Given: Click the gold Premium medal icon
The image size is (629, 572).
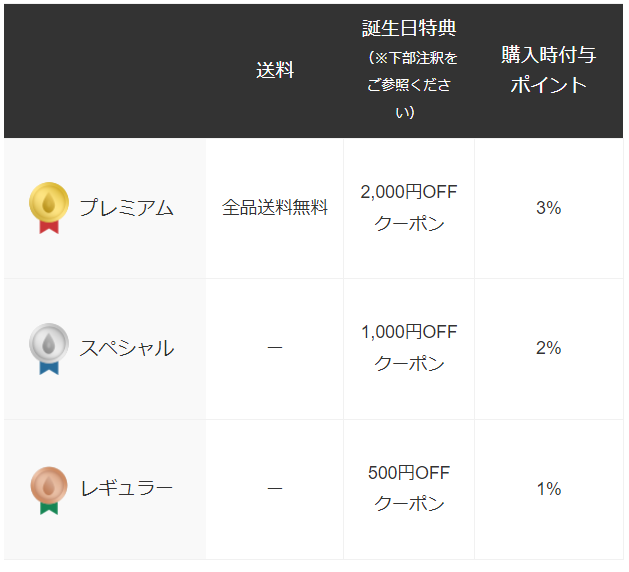Looking at the screenshot, I should pyautogui.click(x=49, y=208).
